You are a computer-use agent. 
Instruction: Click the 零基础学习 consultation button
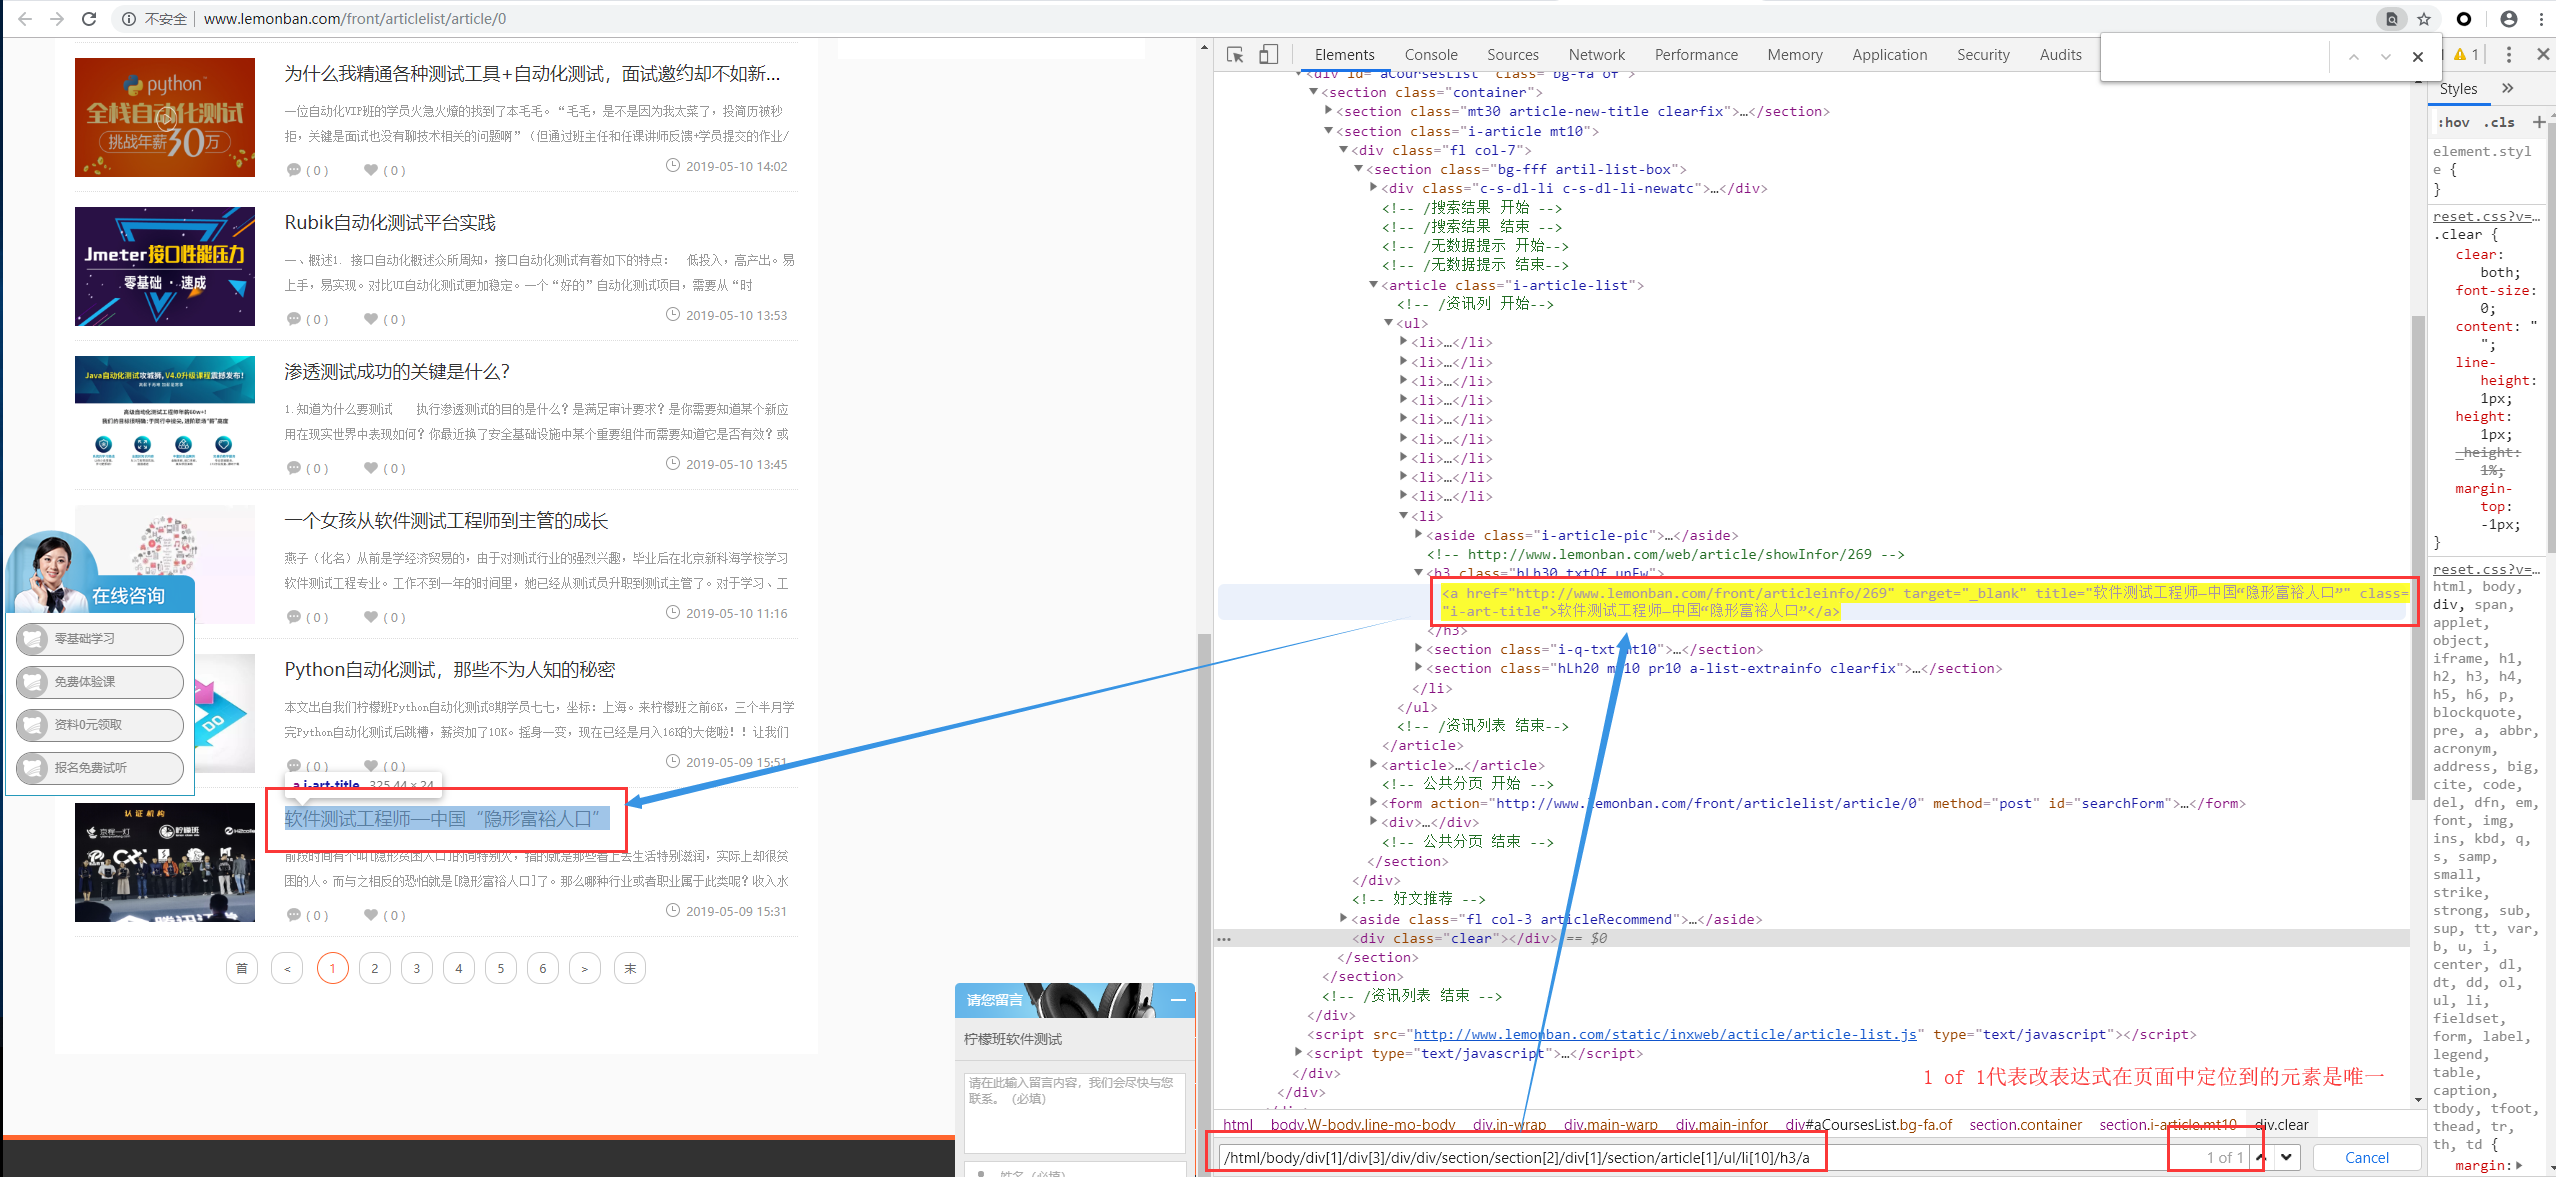coord(100,638)
